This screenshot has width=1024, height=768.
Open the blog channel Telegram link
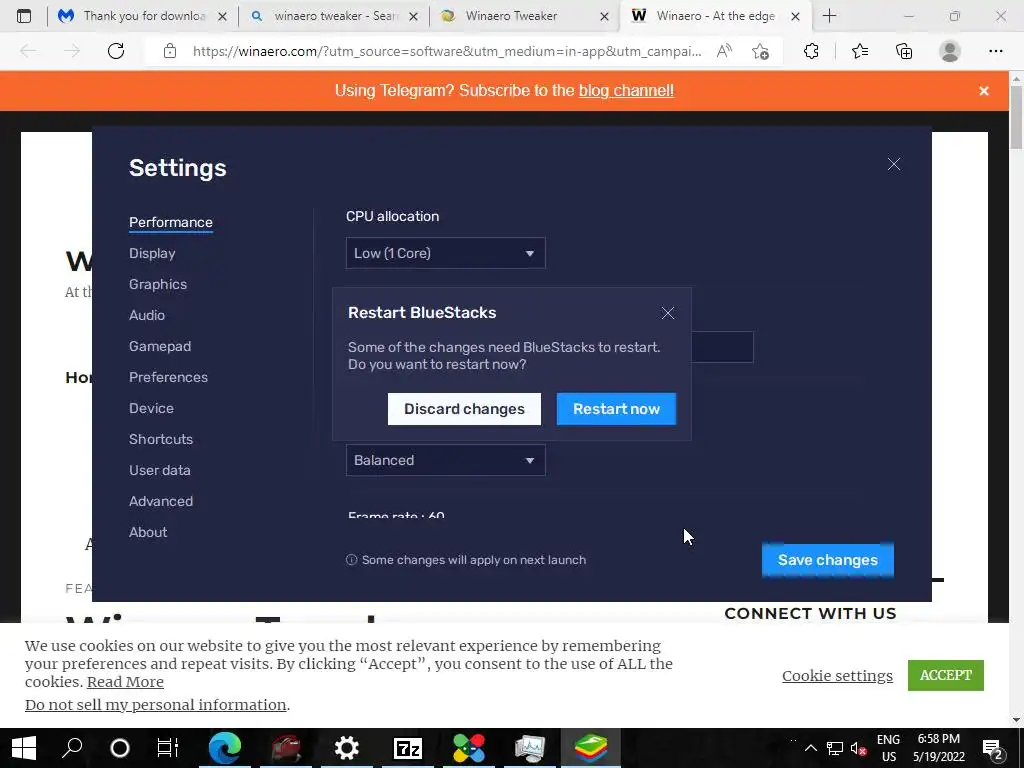[626, 91]
